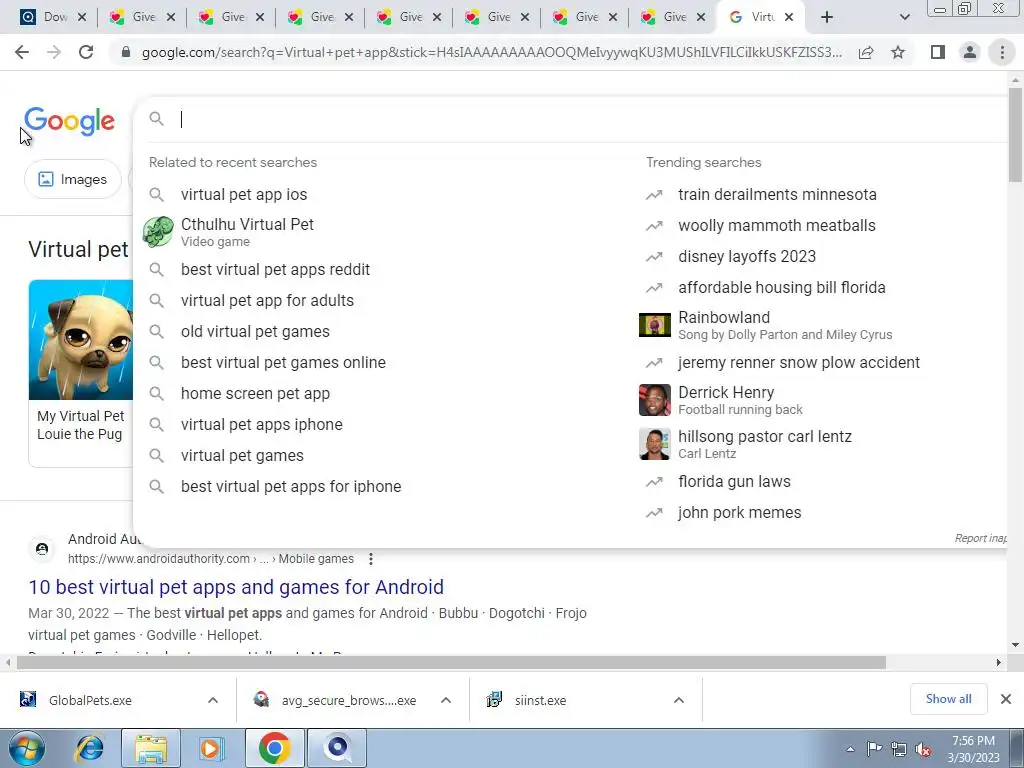Close the 'Dow' tab
Screen dimensions: 1024x768
pyautogui.click(x=82, y=17)
